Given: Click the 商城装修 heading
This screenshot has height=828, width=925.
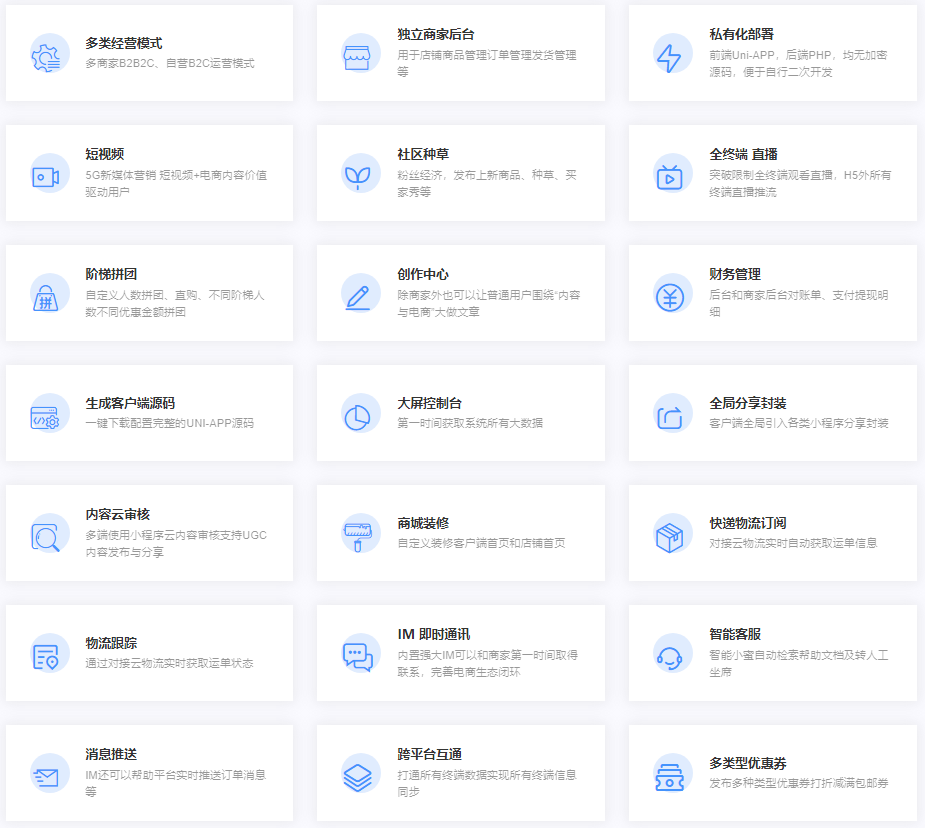Looking at the screenshot, I should pos(423,523).
